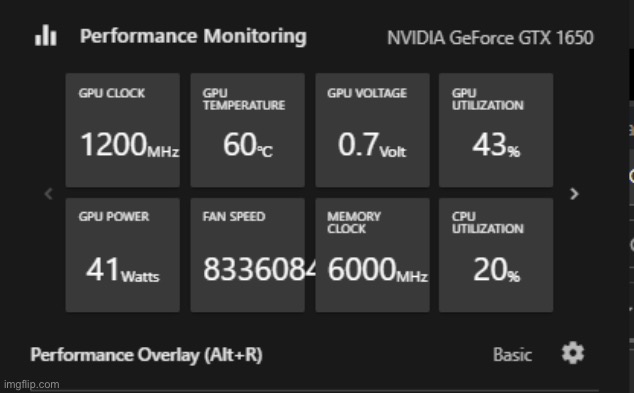Click the 1200 MHz clock value
This screenshot has width=634, height=393.
coord(130,145)
